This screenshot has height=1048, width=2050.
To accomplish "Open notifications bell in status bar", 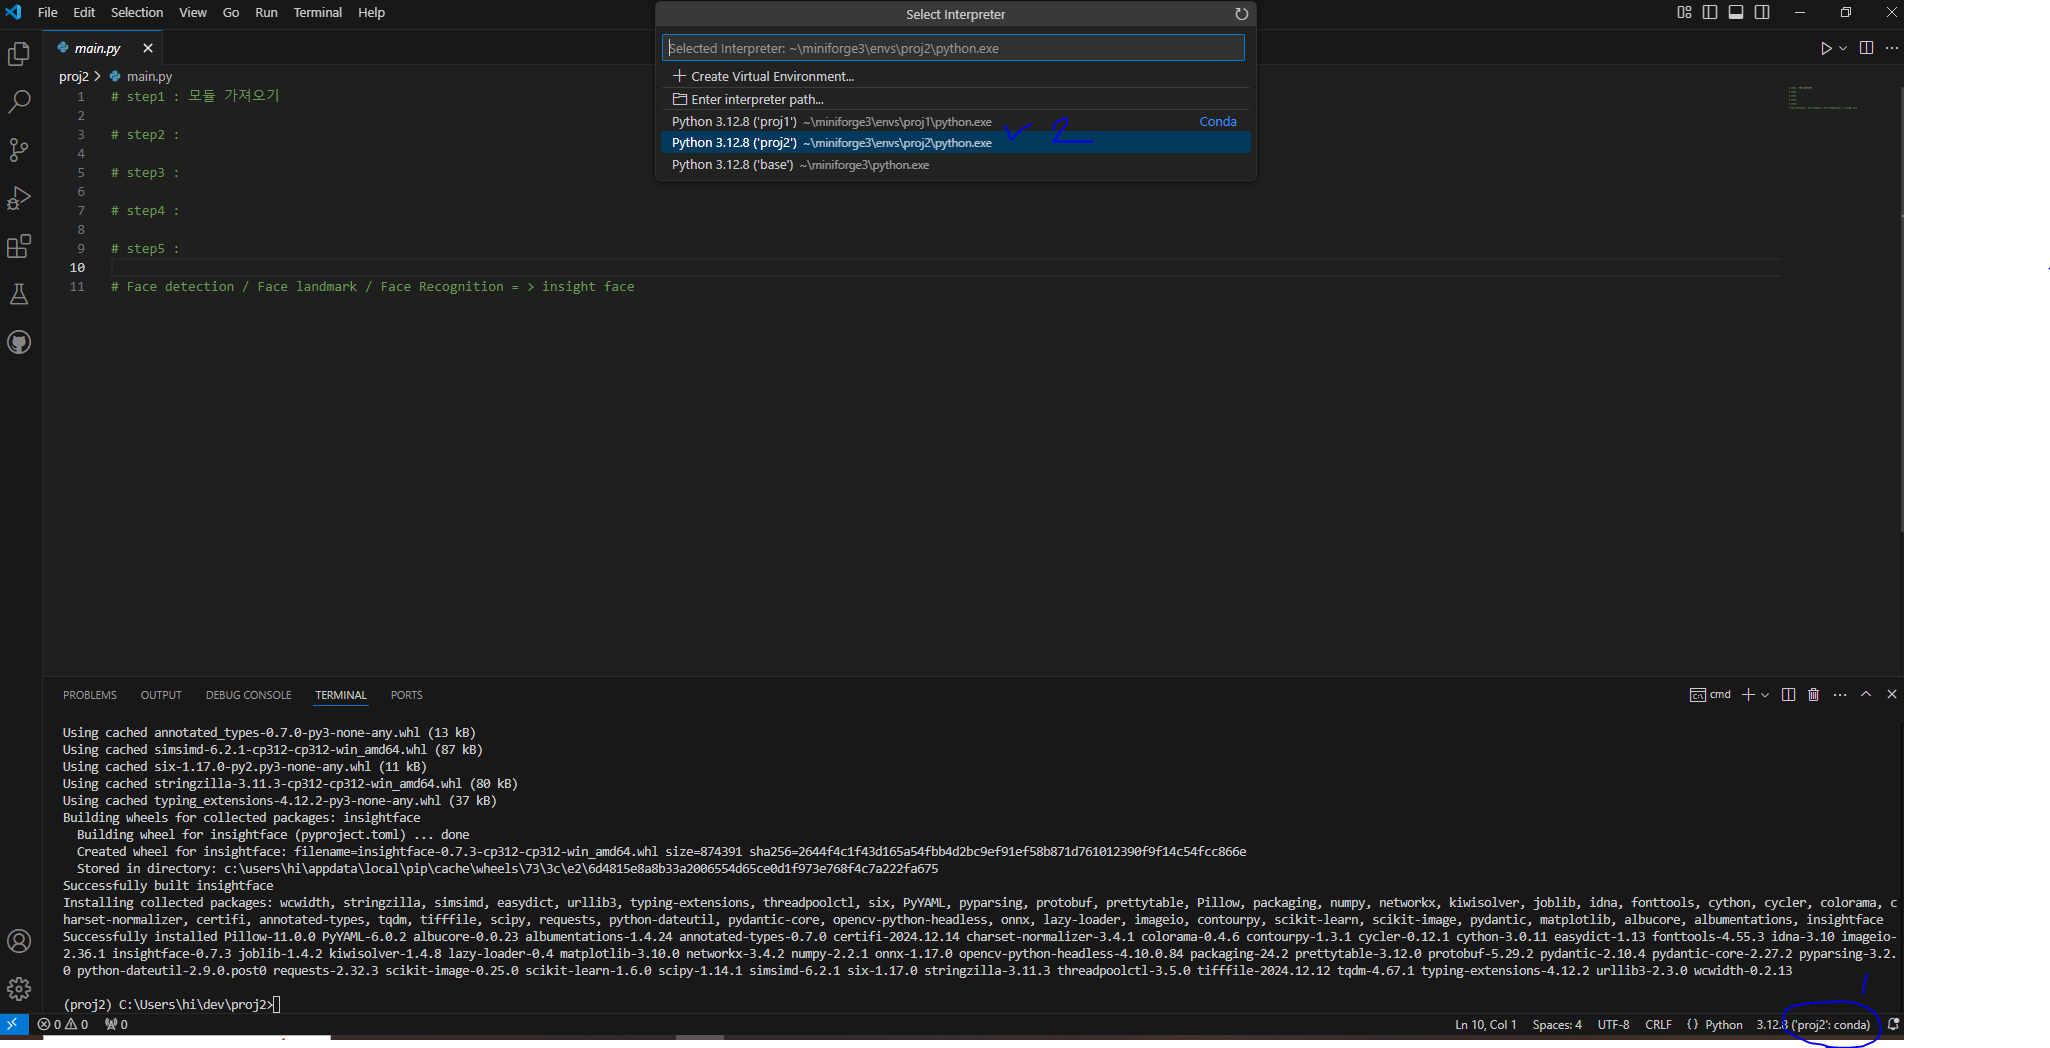I will pyautogui.click(x=1893, y=1024).
